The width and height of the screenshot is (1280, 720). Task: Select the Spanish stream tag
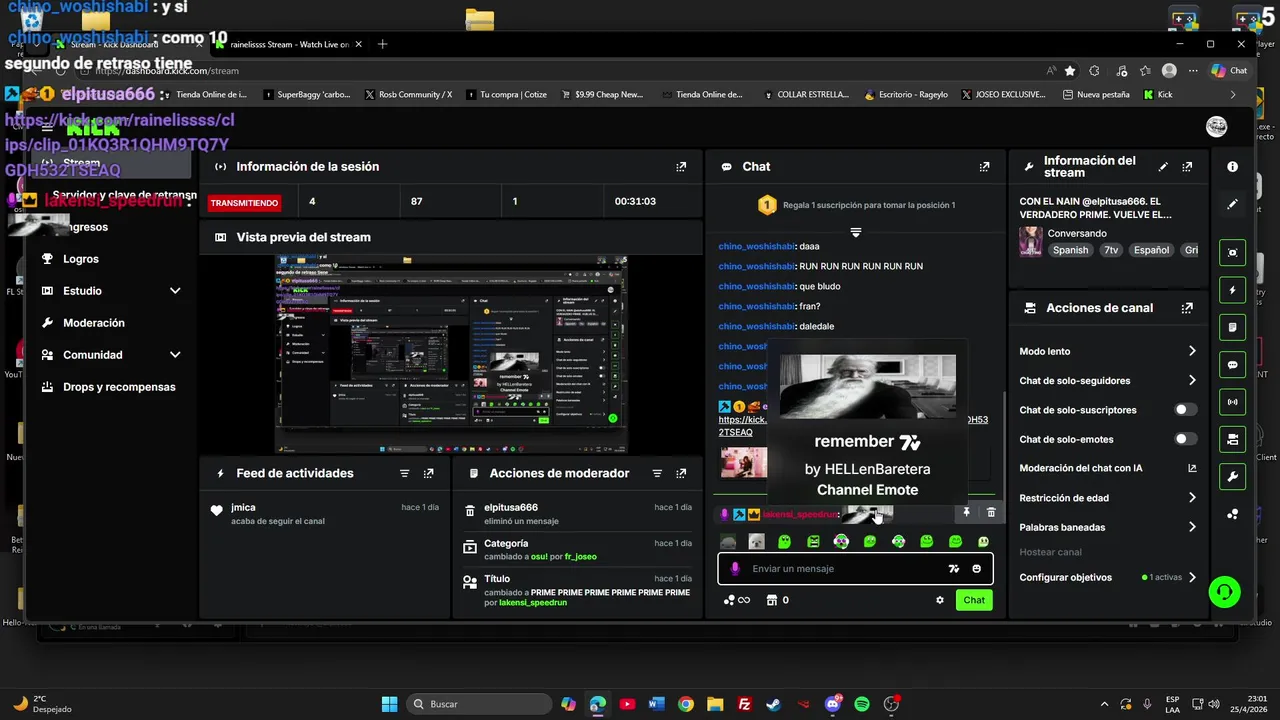(1070, 250)
